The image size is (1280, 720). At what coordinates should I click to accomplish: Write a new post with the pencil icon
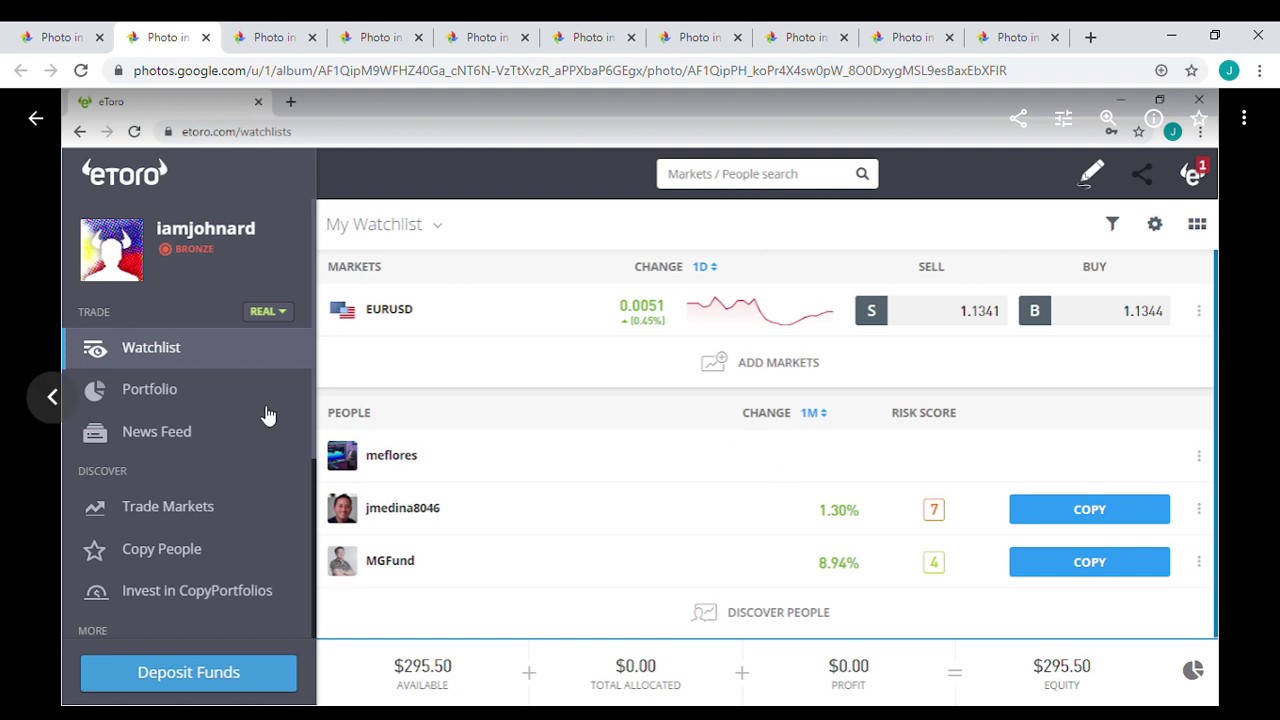pos(1091,173)
